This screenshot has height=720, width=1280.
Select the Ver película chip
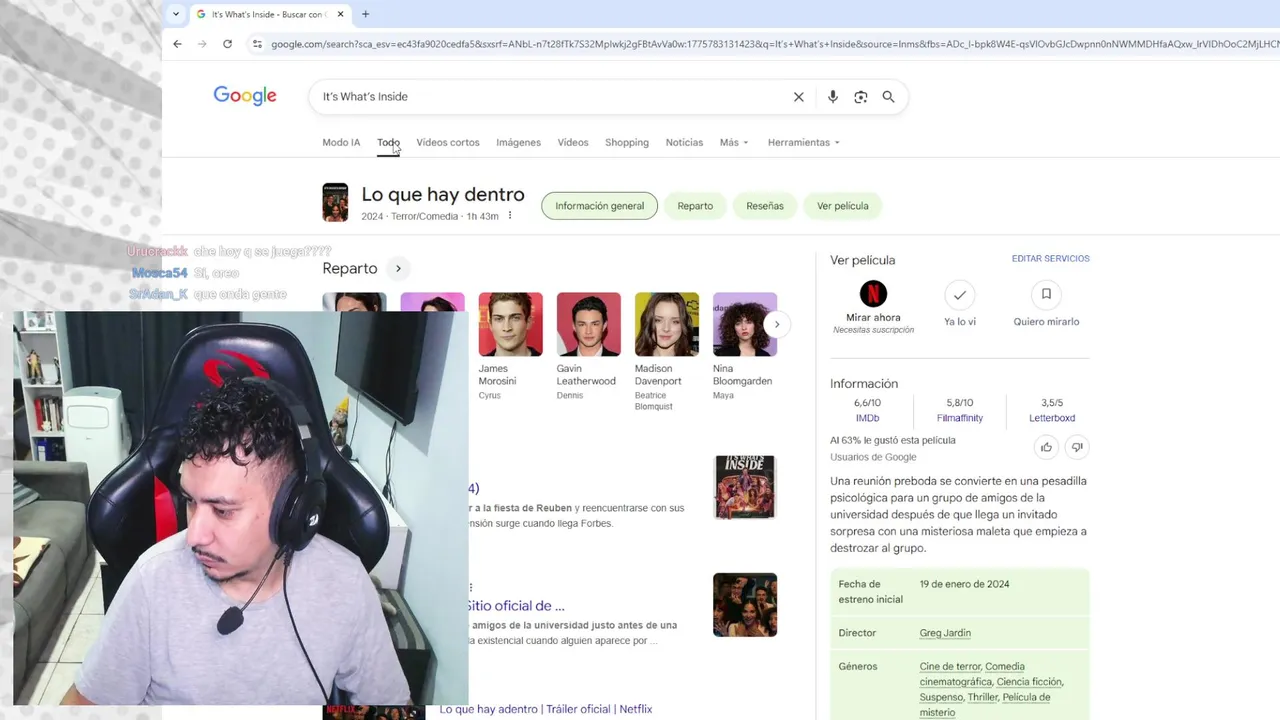[843, 206]
